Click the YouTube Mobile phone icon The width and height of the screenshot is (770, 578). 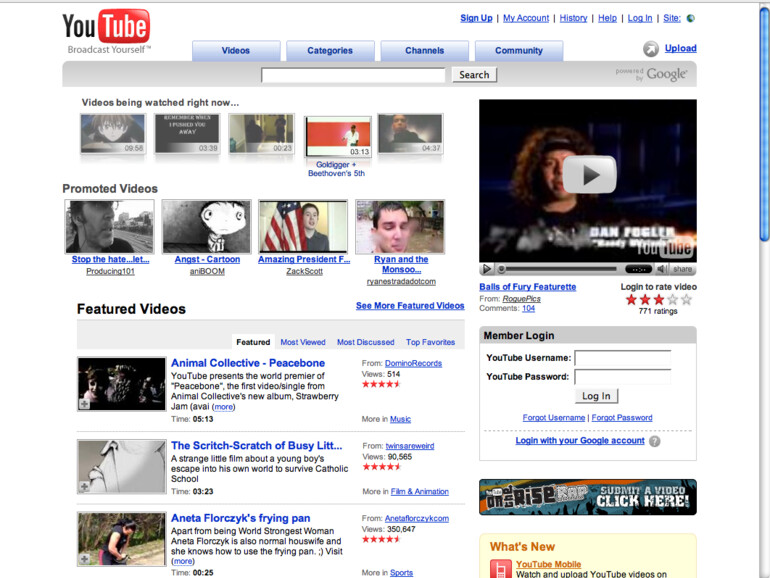pos(500,569)
